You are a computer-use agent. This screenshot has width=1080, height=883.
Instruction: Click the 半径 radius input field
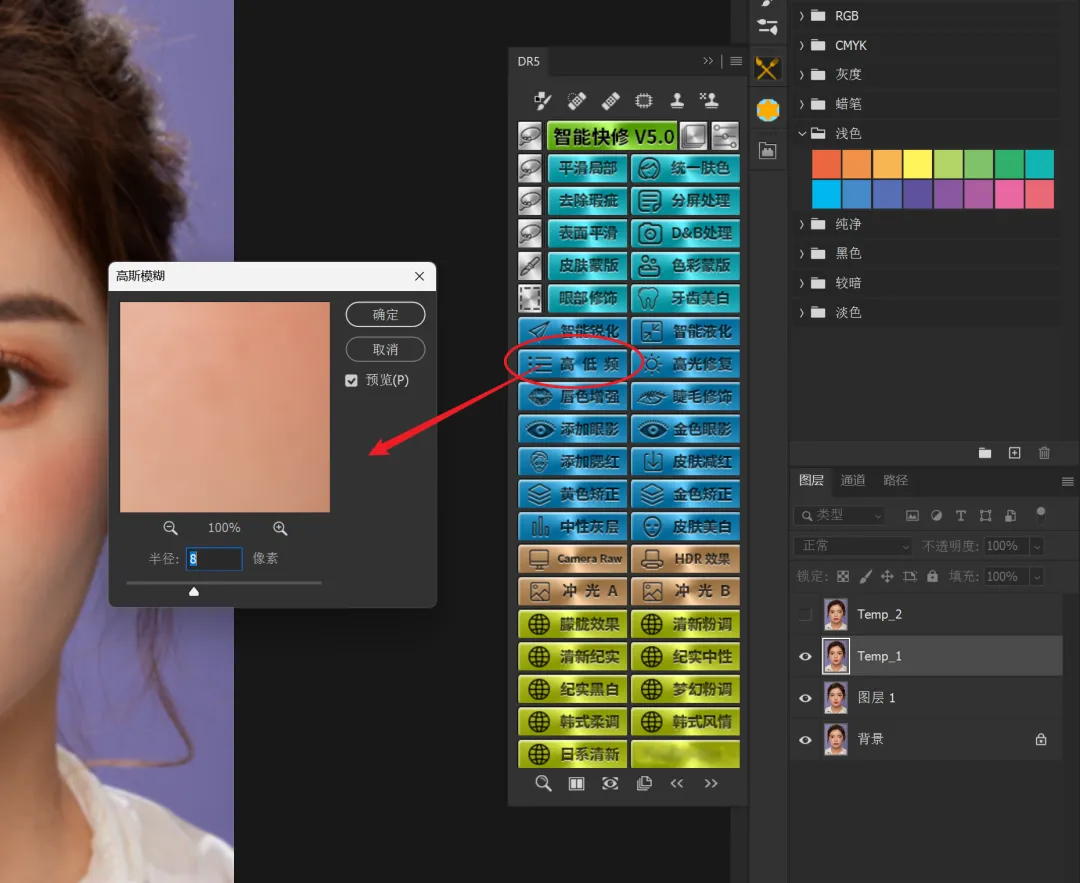[x=214, y=559]
